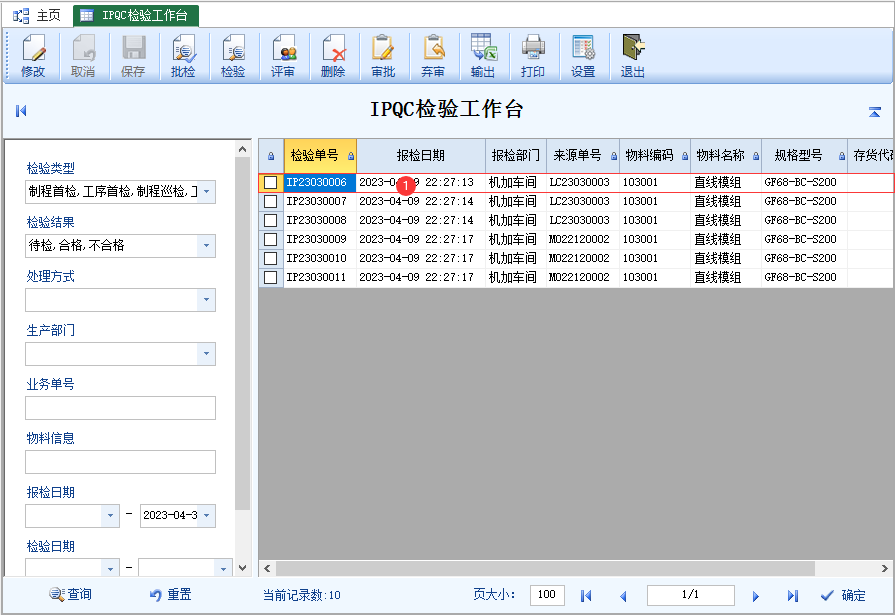Check the box for row IP23030010

point(271,258)
